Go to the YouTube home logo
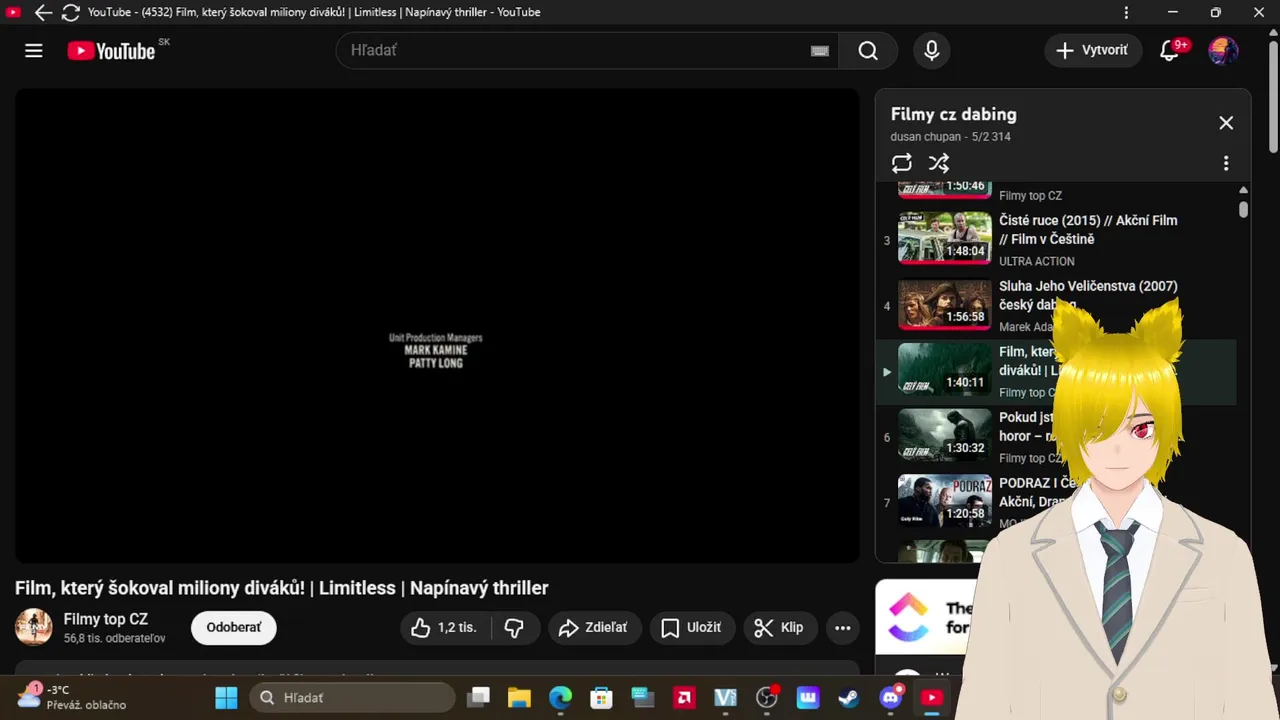The height and width of the screenshot is (720, 1280). pos(111,51)
